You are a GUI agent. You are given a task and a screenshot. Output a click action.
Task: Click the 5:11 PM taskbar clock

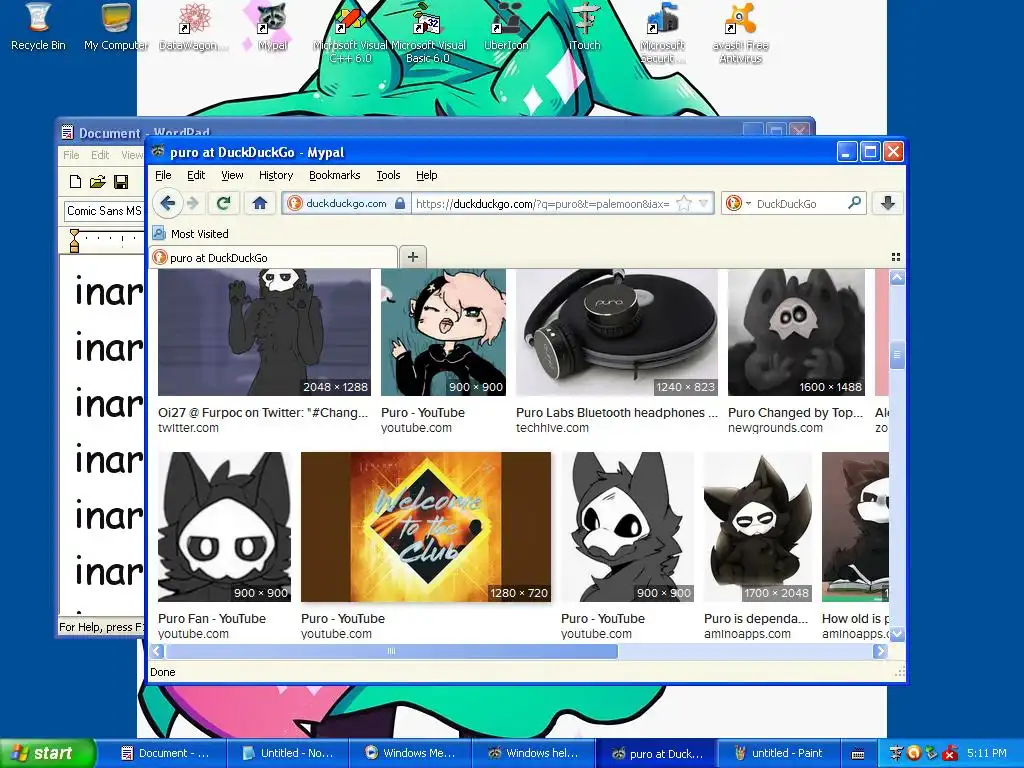[x=986, y=753]
